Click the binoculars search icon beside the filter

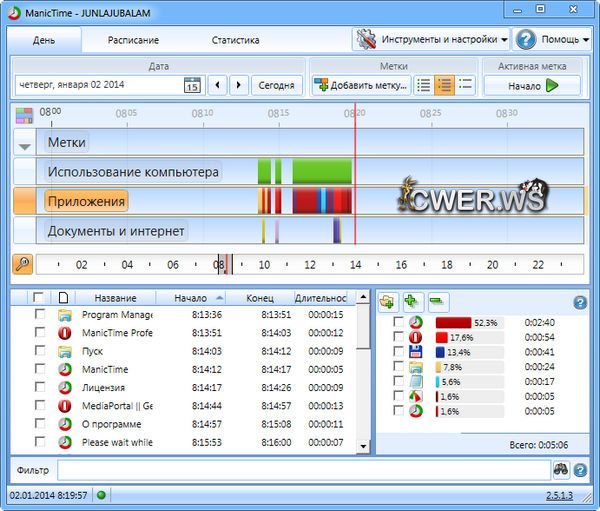pyautogui.click(x=561, y=470)
